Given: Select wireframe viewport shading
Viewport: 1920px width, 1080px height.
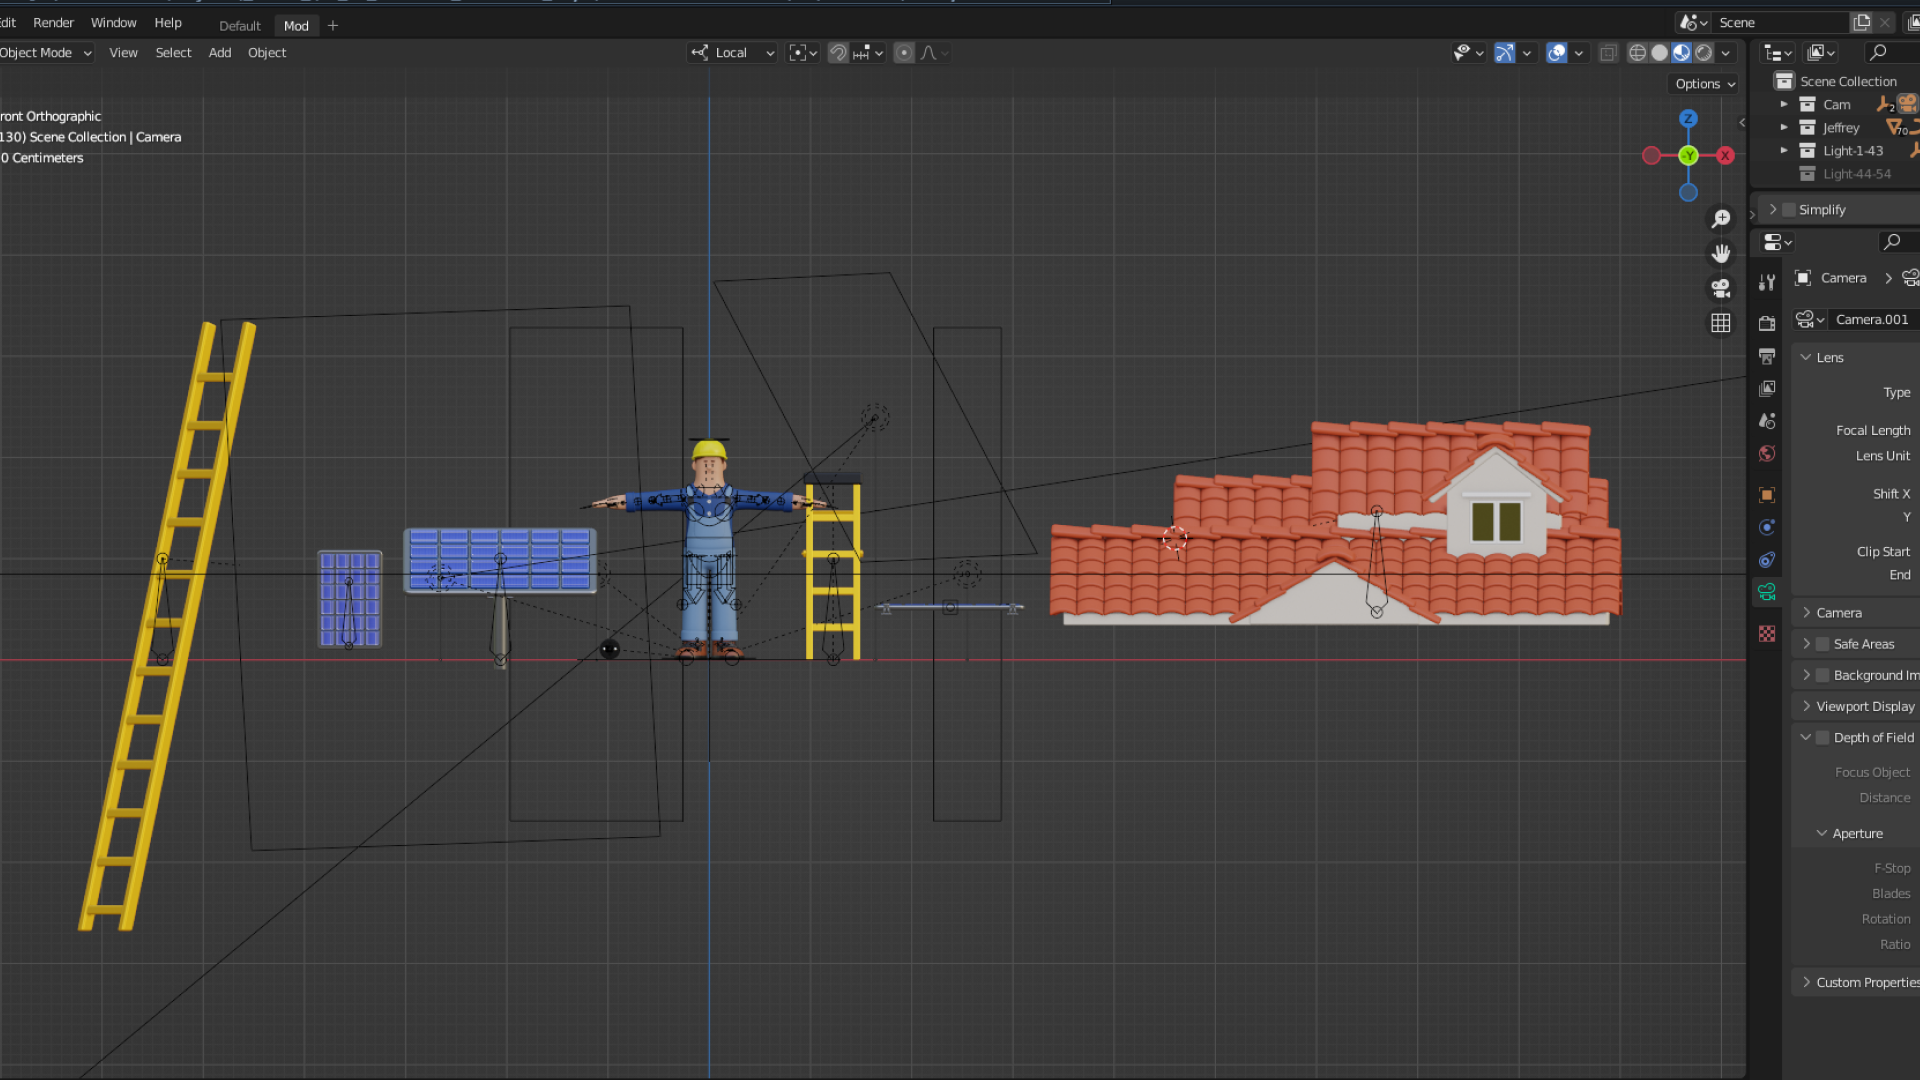Looking at the screenshot, I should 1637,53.
